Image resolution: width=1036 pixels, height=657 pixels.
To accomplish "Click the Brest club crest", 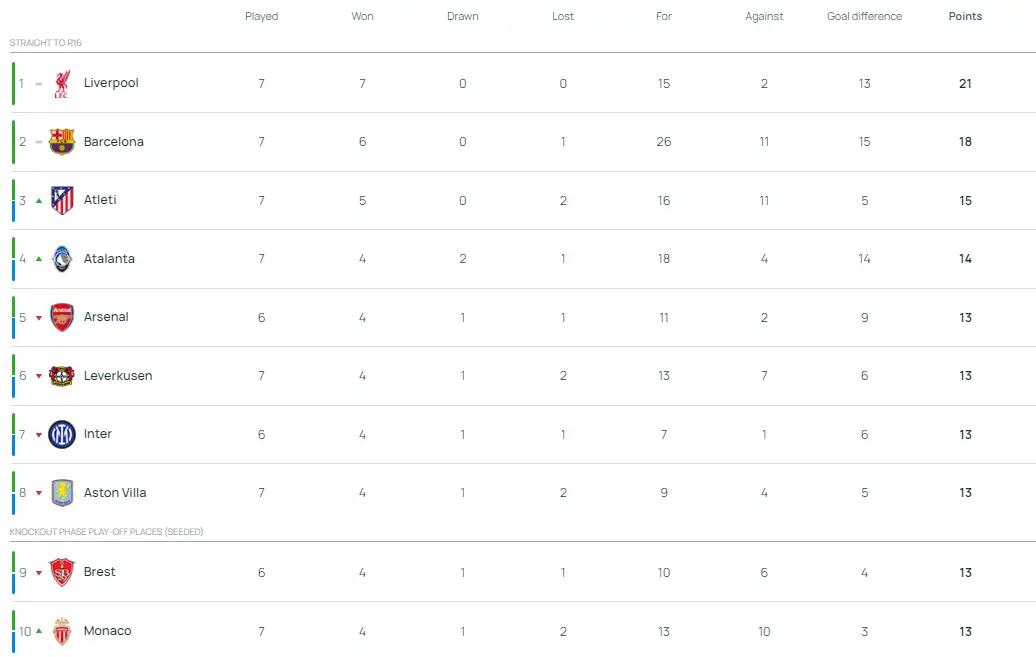I will (62, 572).
